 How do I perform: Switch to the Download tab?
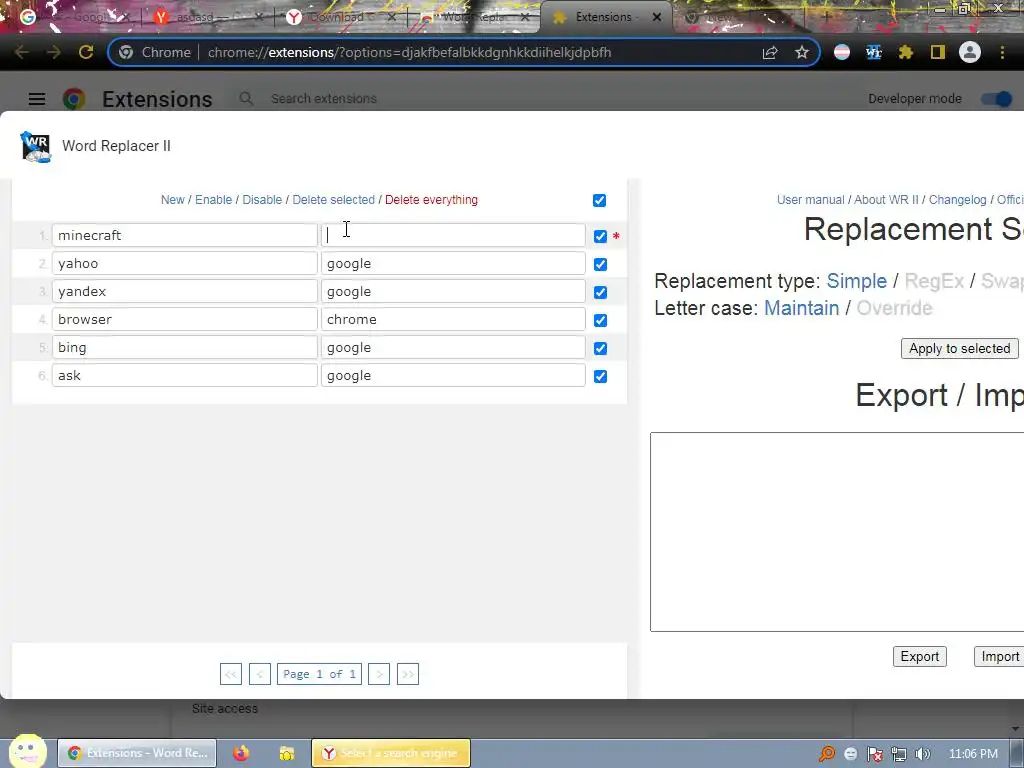(x=340, y=17)
